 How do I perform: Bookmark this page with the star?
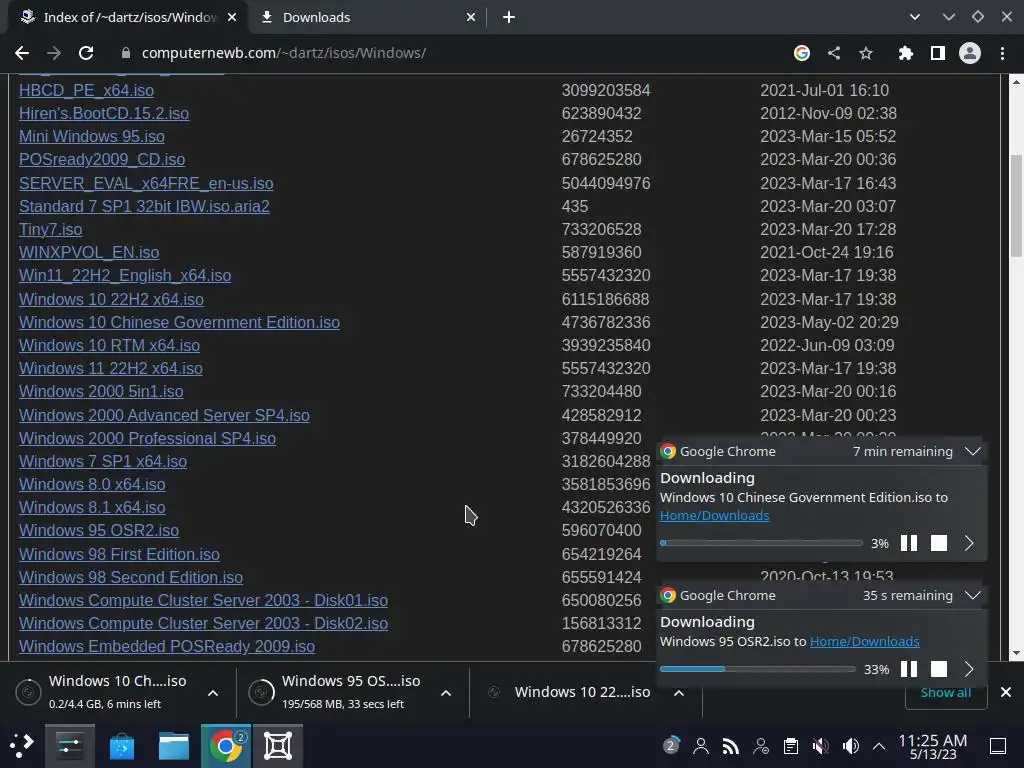866,53
